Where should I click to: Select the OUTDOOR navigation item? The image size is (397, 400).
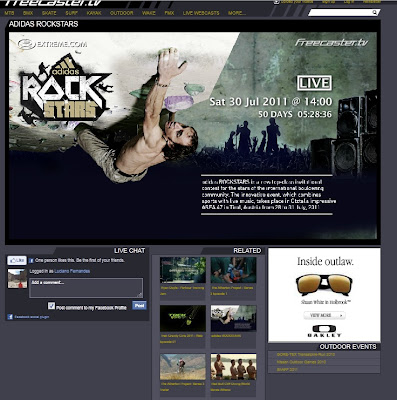122,13
